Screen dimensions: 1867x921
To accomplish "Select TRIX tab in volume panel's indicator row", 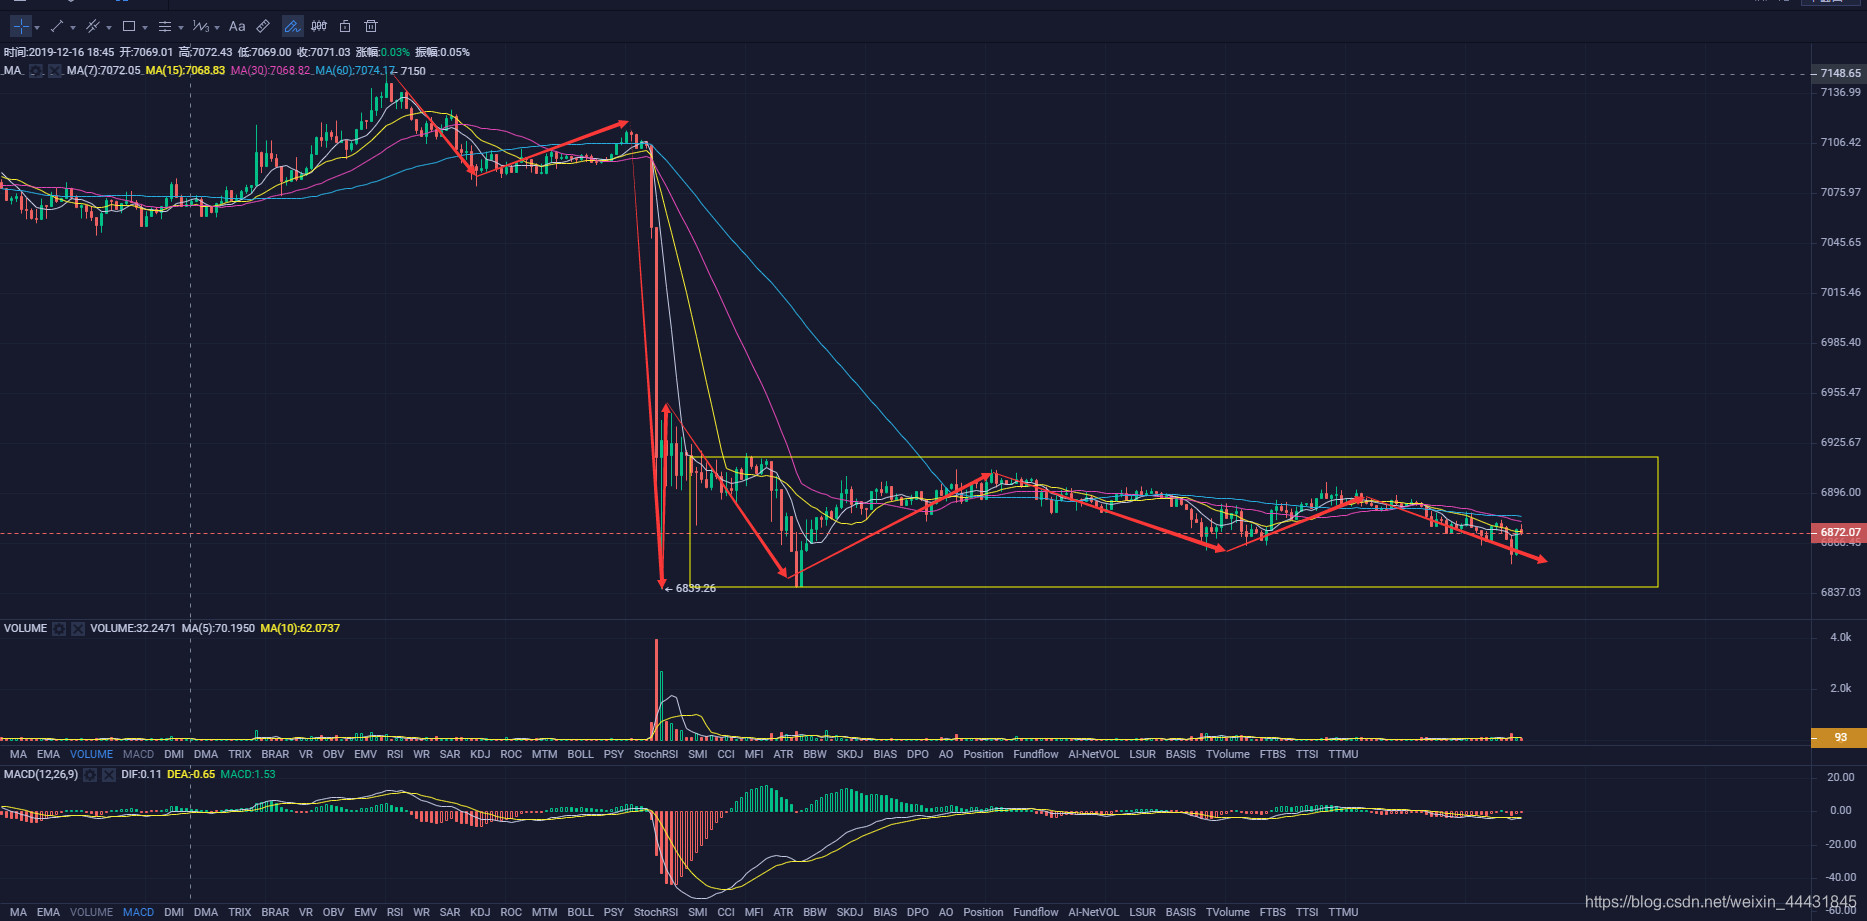I will (x=240, y=755).
